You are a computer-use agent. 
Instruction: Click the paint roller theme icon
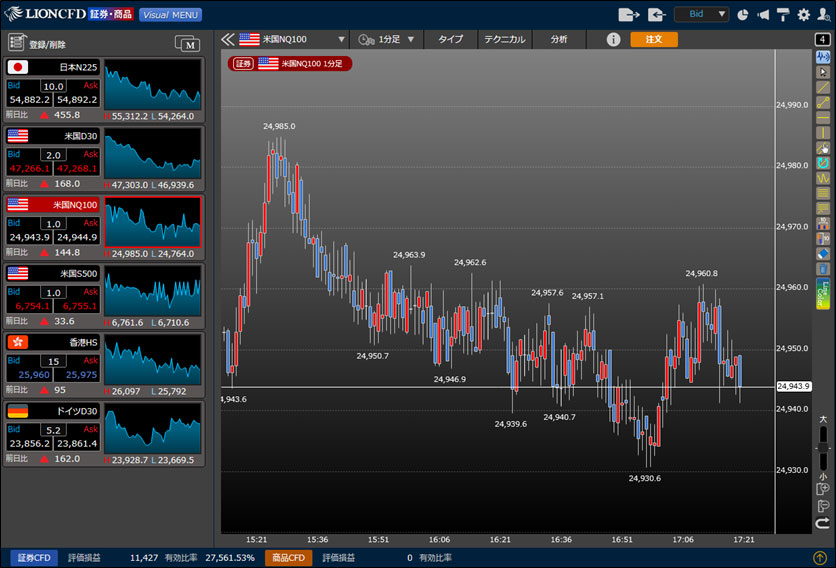click(783, 15)
